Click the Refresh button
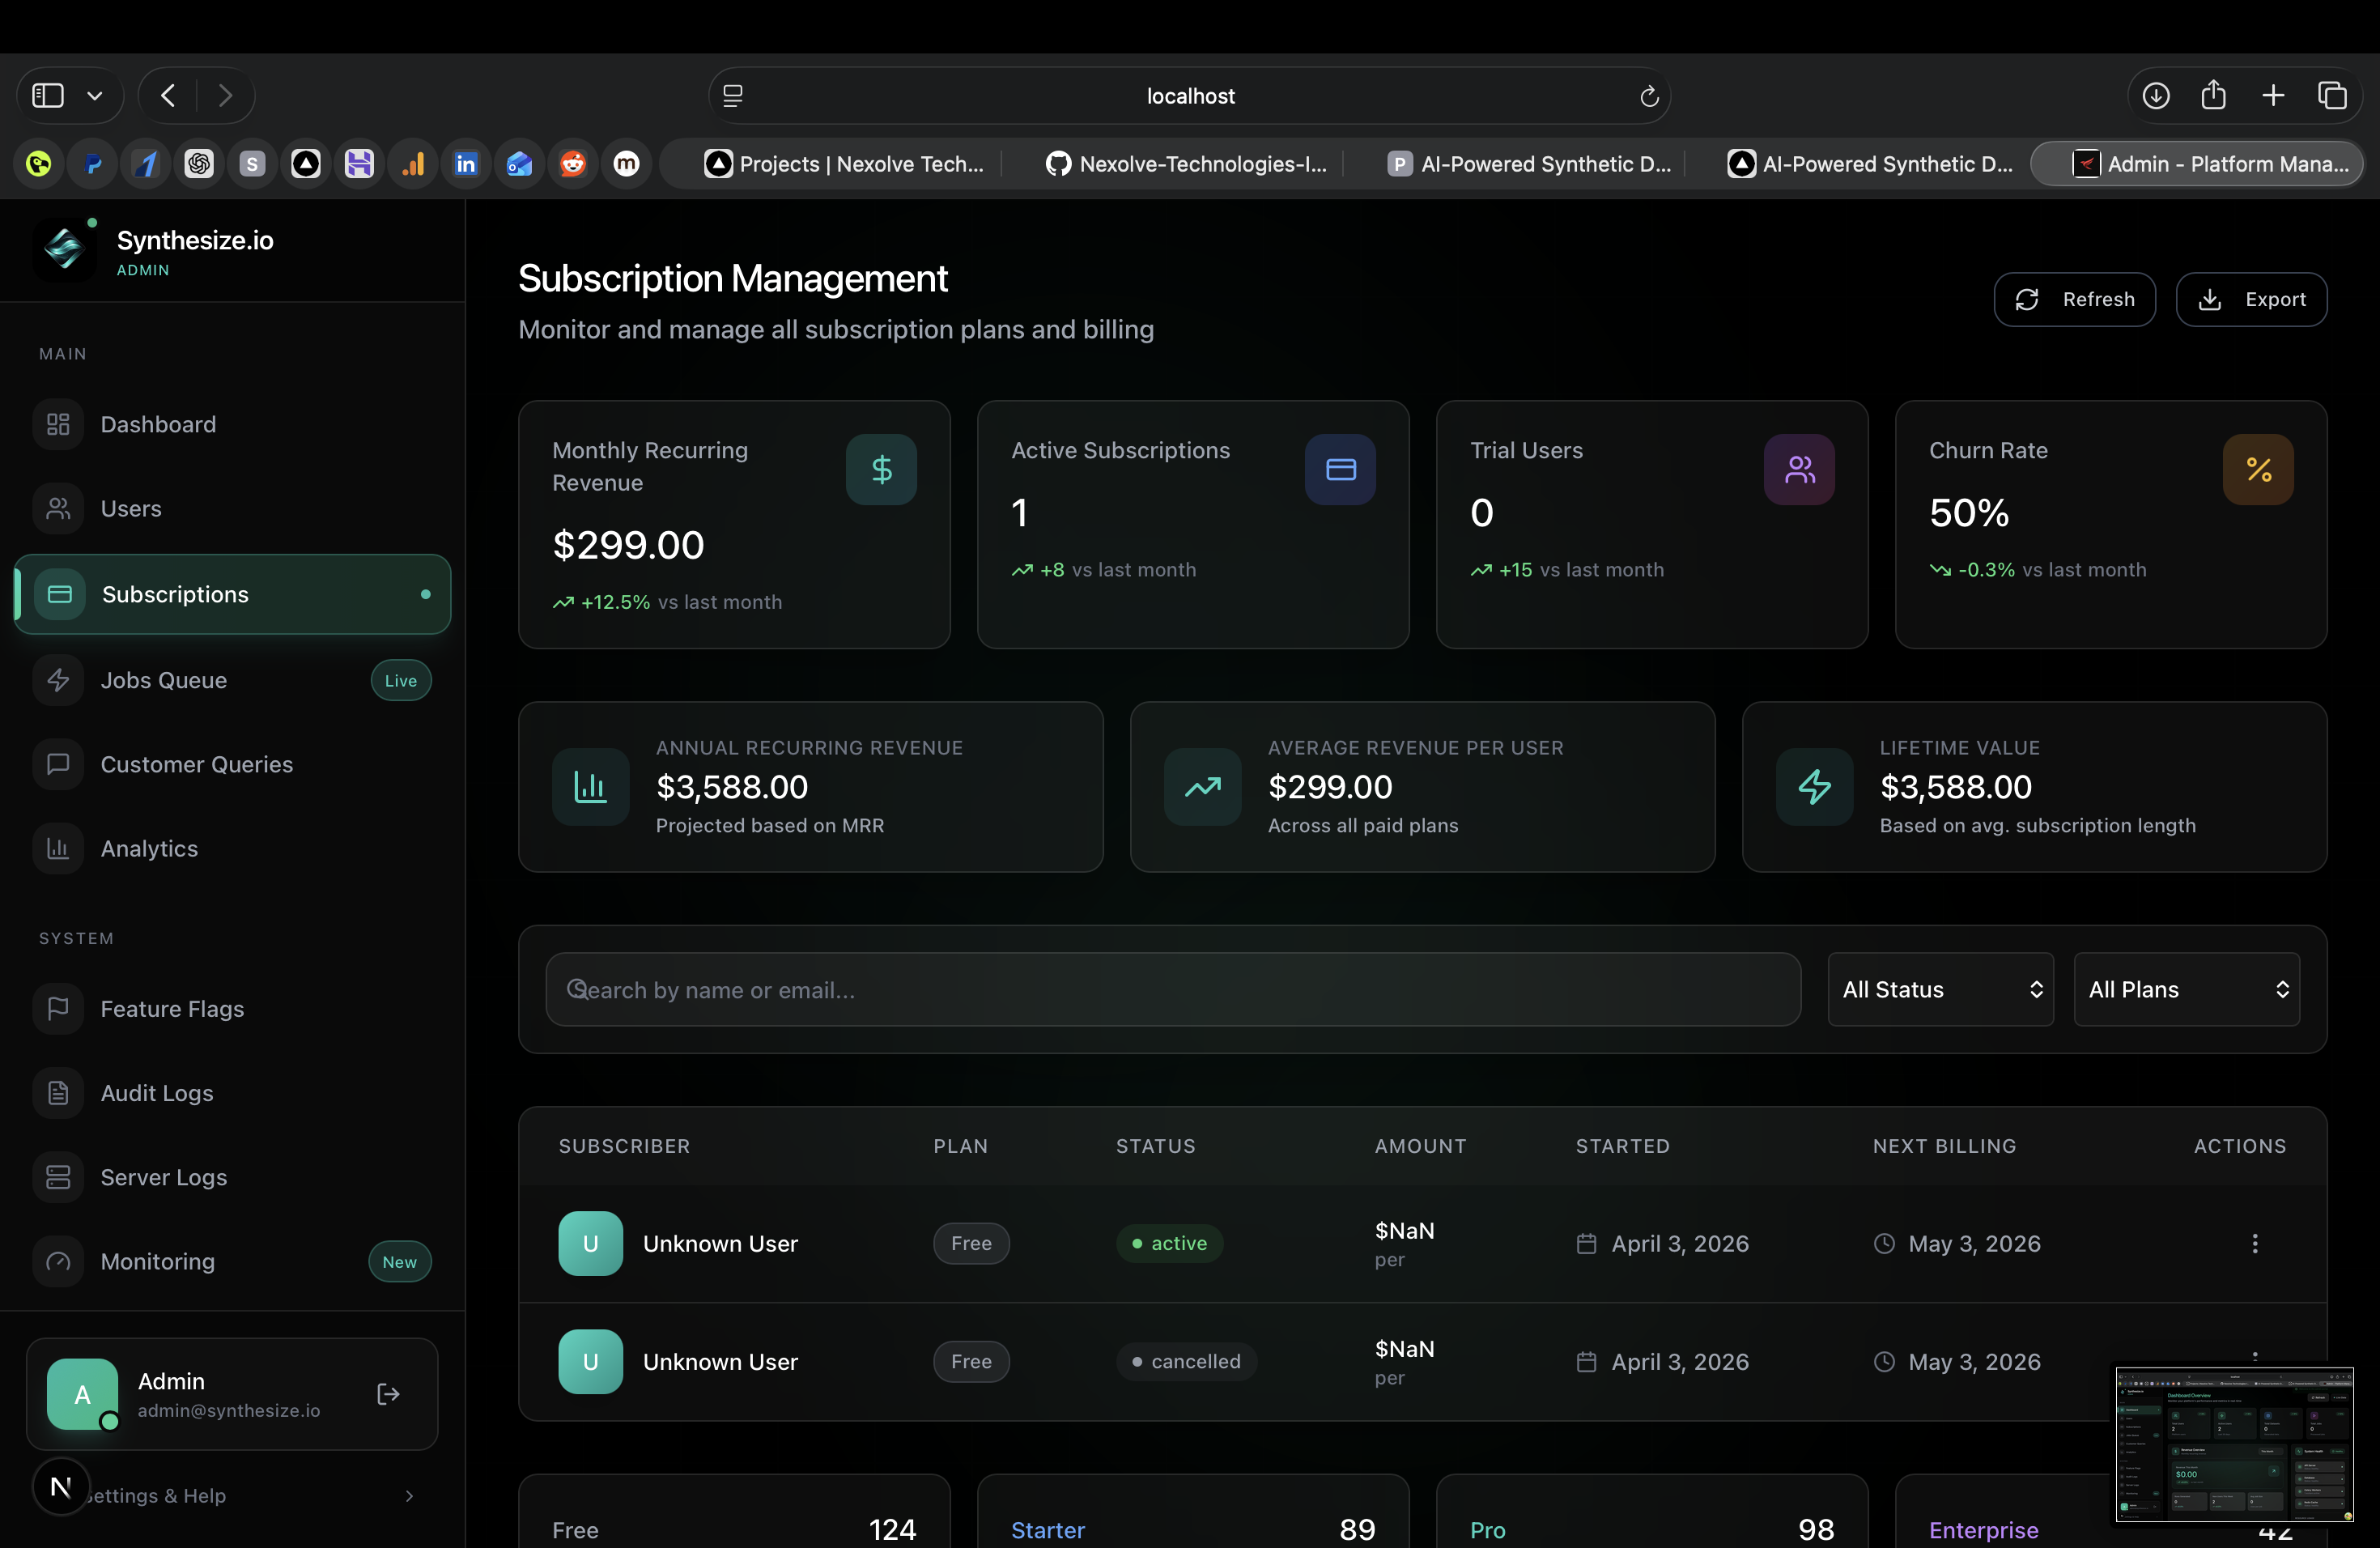Viewport: 2380px width, 1548px height. [2075, 299]
